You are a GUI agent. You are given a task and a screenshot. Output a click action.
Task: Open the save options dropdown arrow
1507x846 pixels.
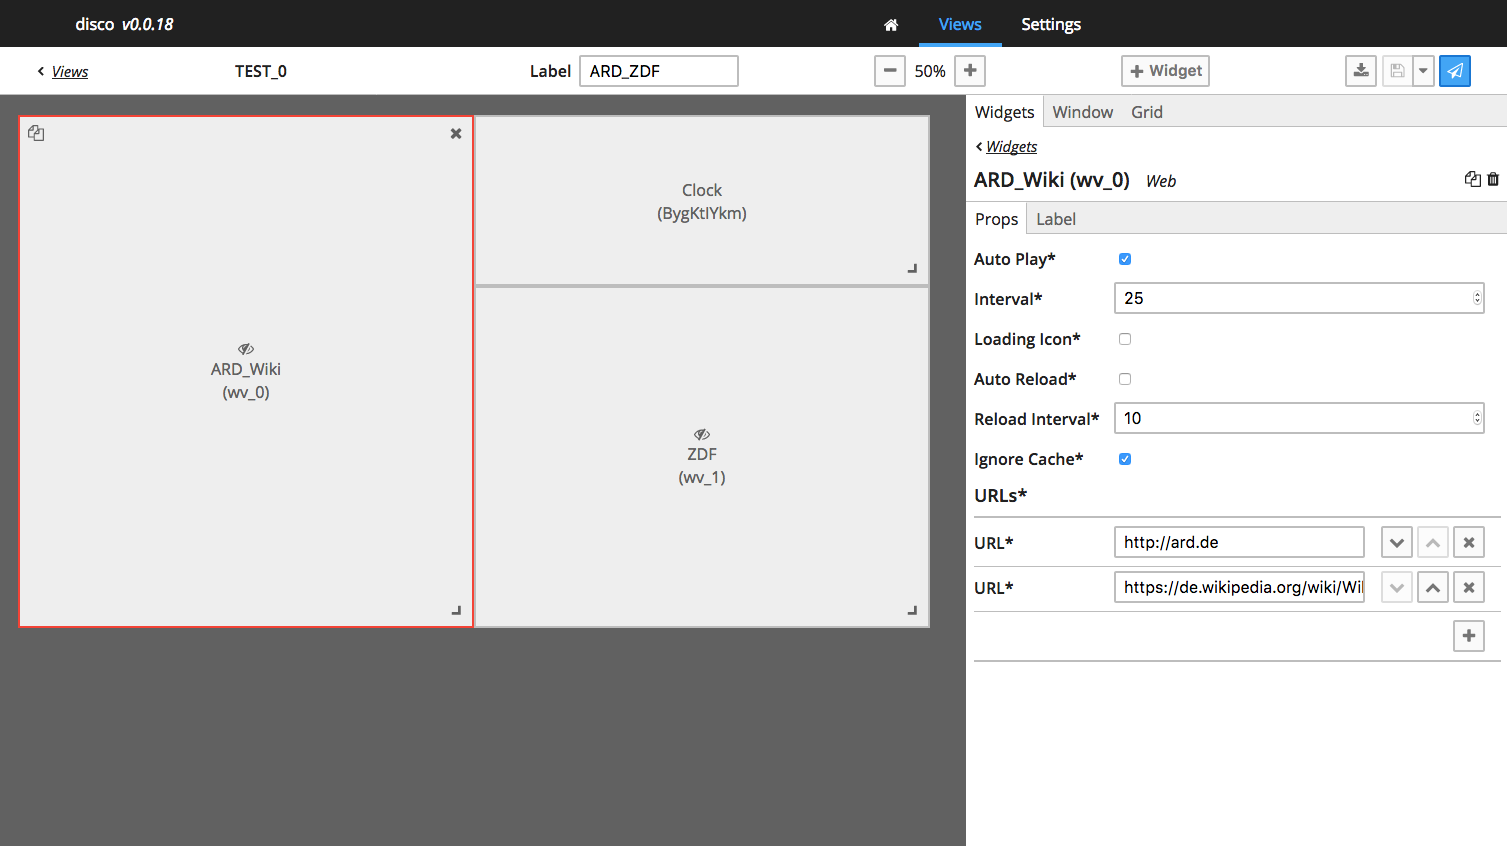(x=1423, y=71)
